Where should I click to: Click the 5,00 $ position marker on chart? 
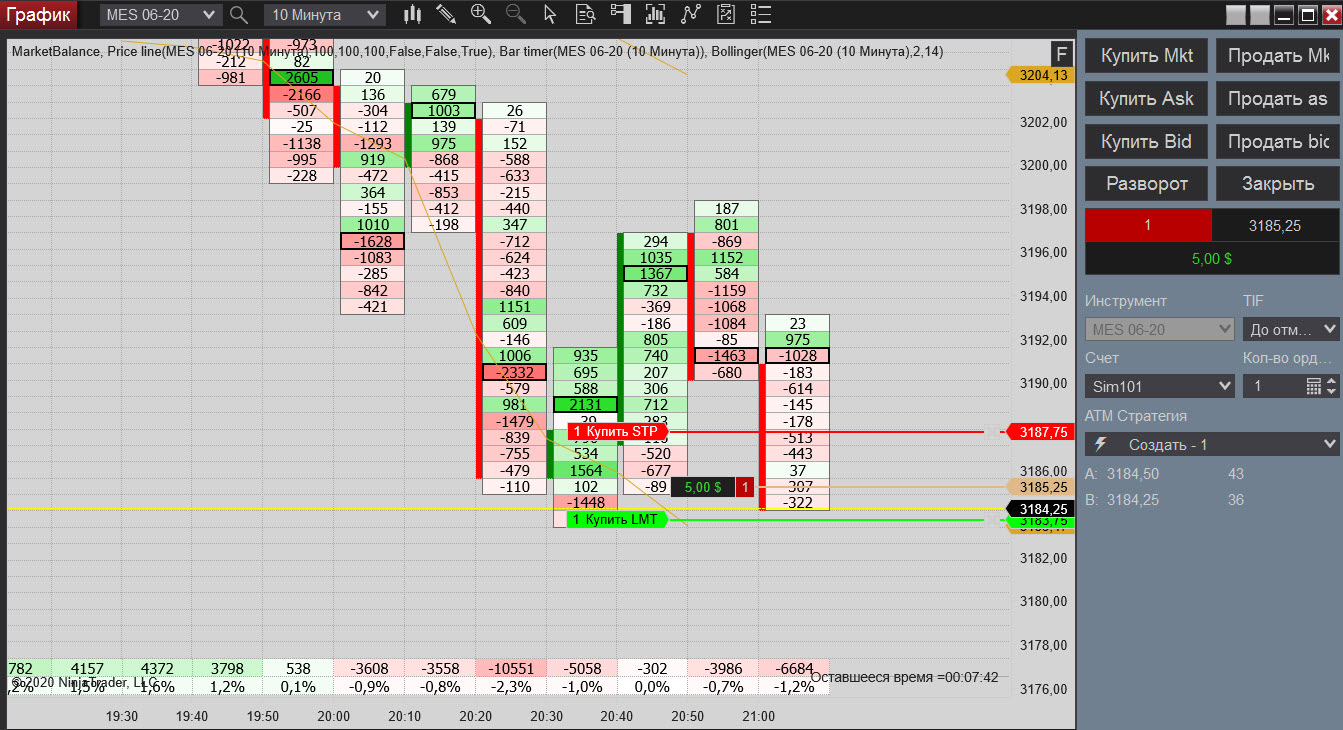pyautogui.click(x=702, y=487)
